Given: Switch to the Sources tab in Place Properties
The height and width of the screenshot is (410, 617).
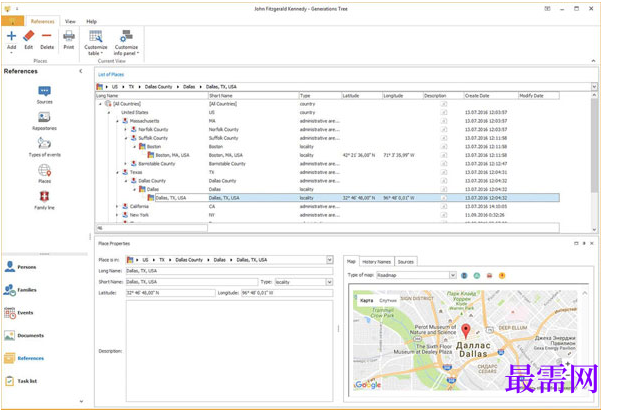Looking at the screenshot, I should pyautogui.click(x=405, y=262).
